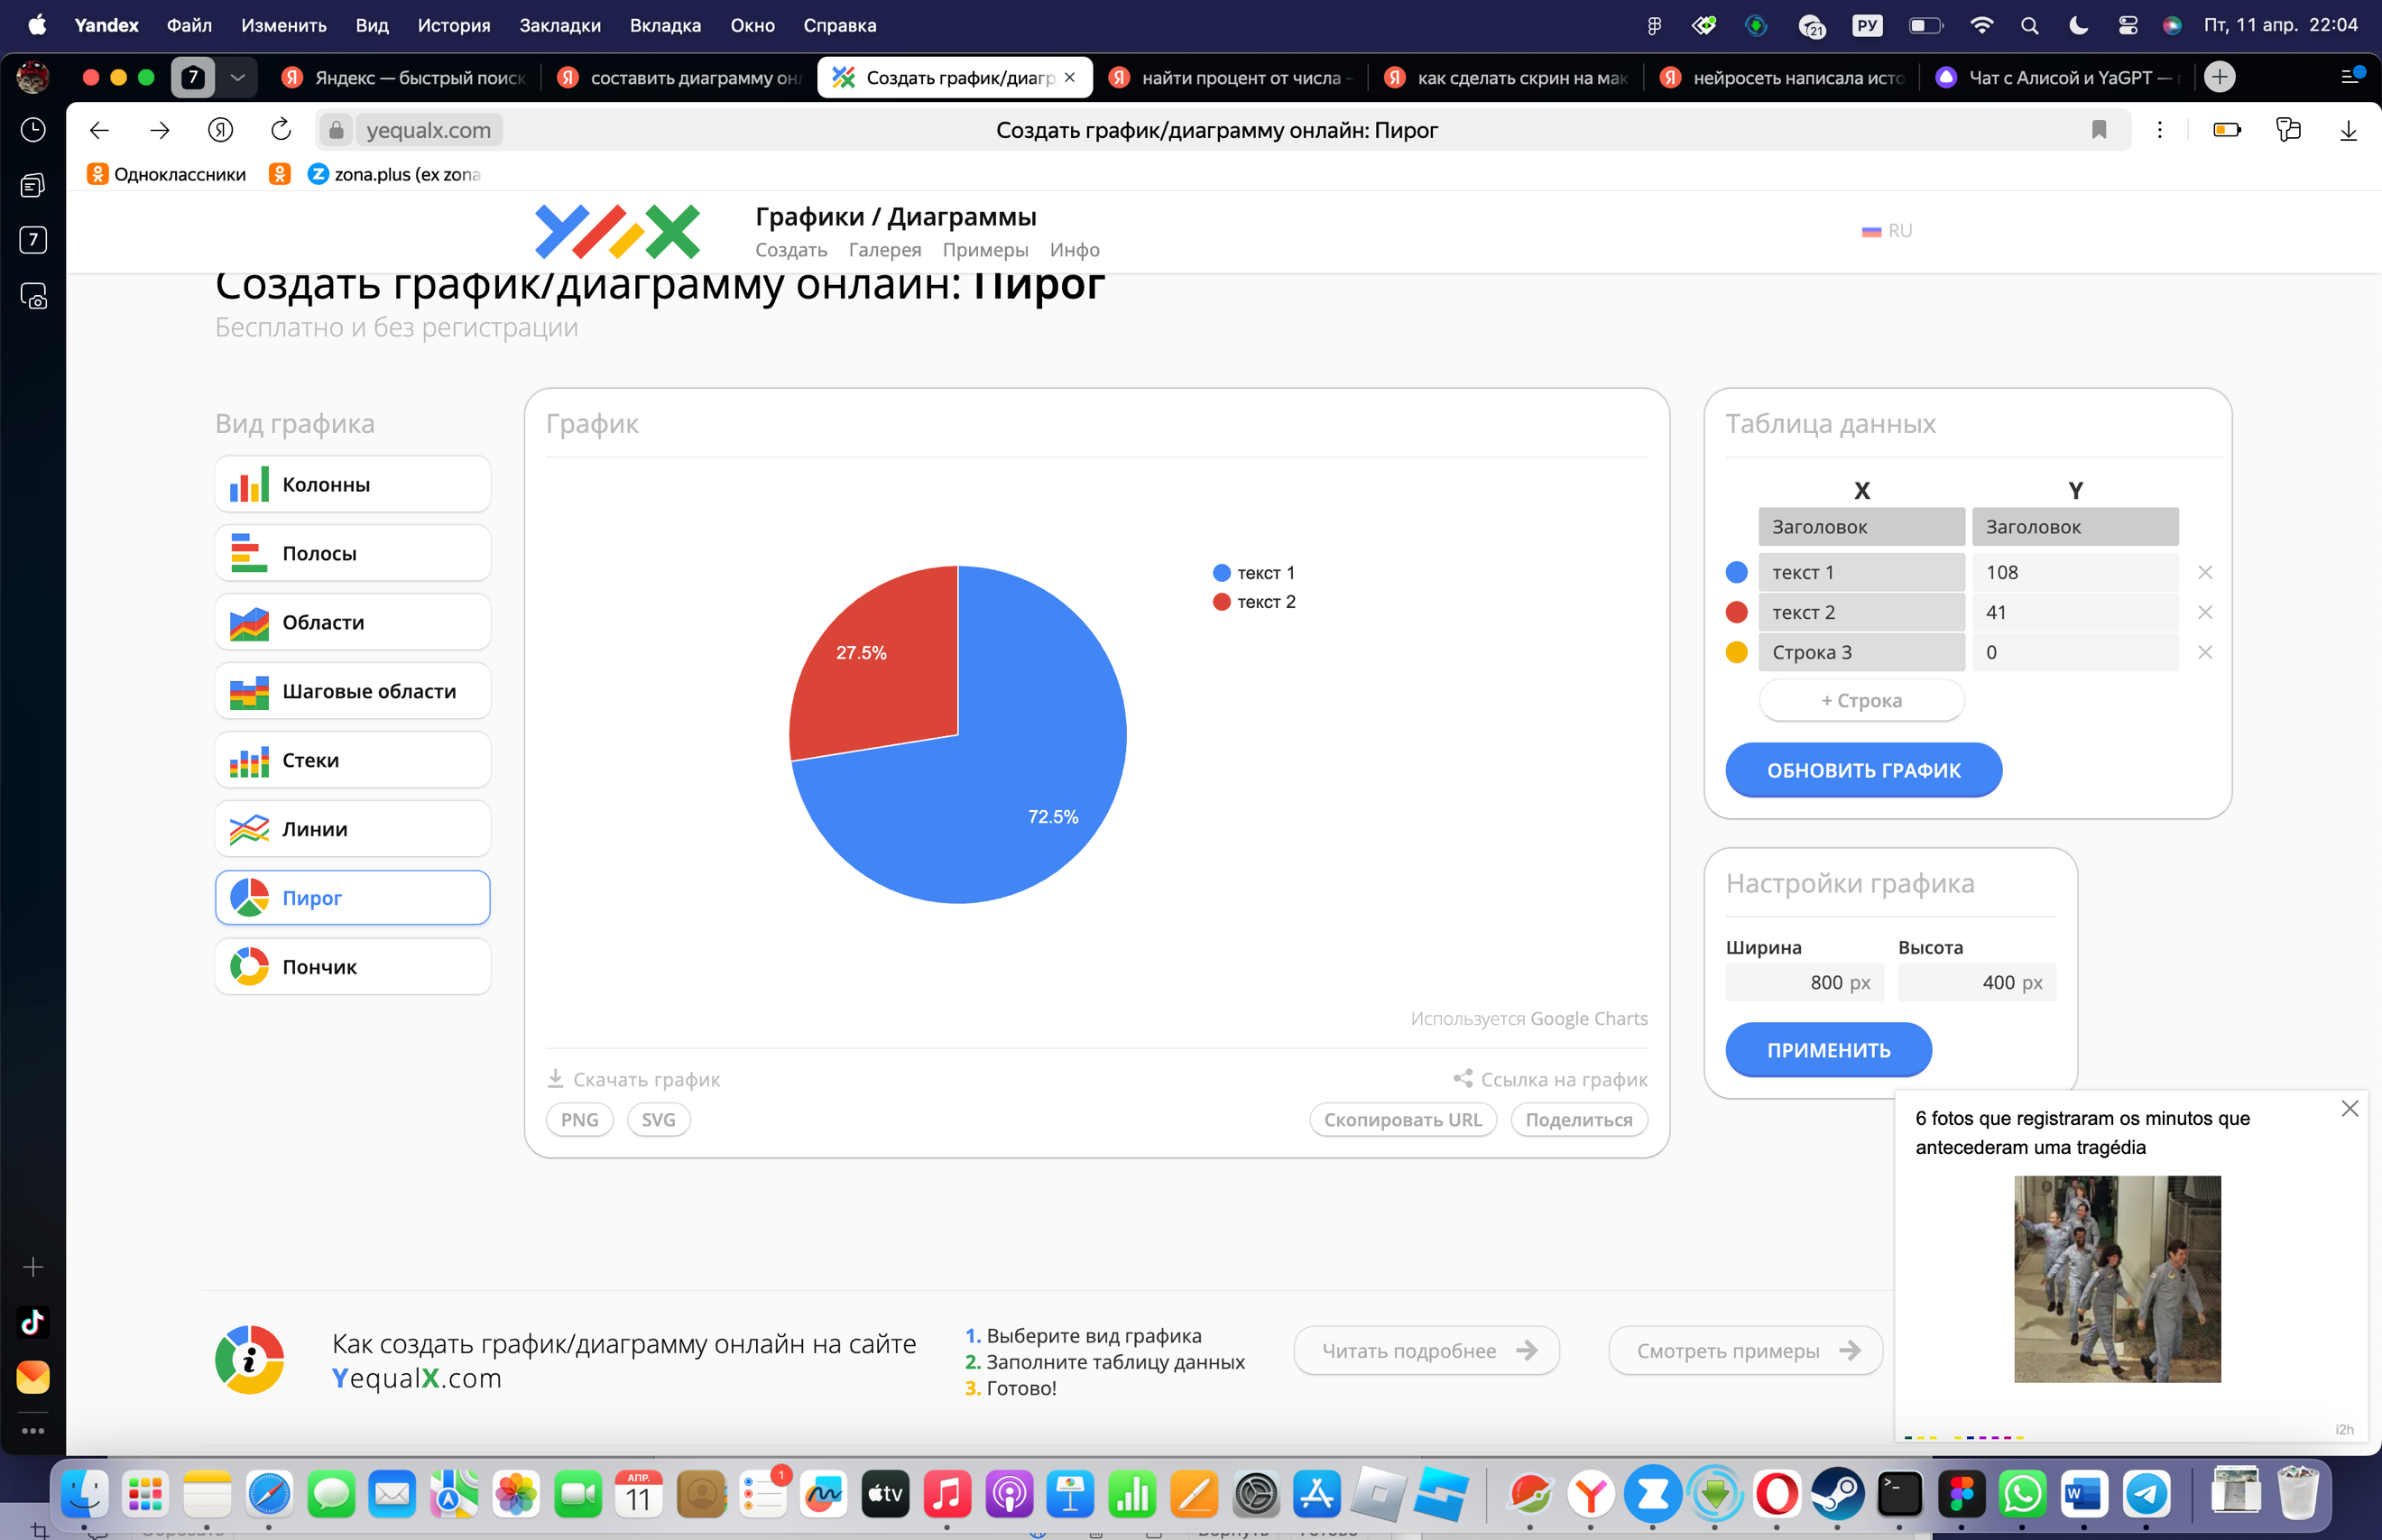Open TikTok in sidebar
This screenshot has width=2382, height=1540.
click(33, 1322)
